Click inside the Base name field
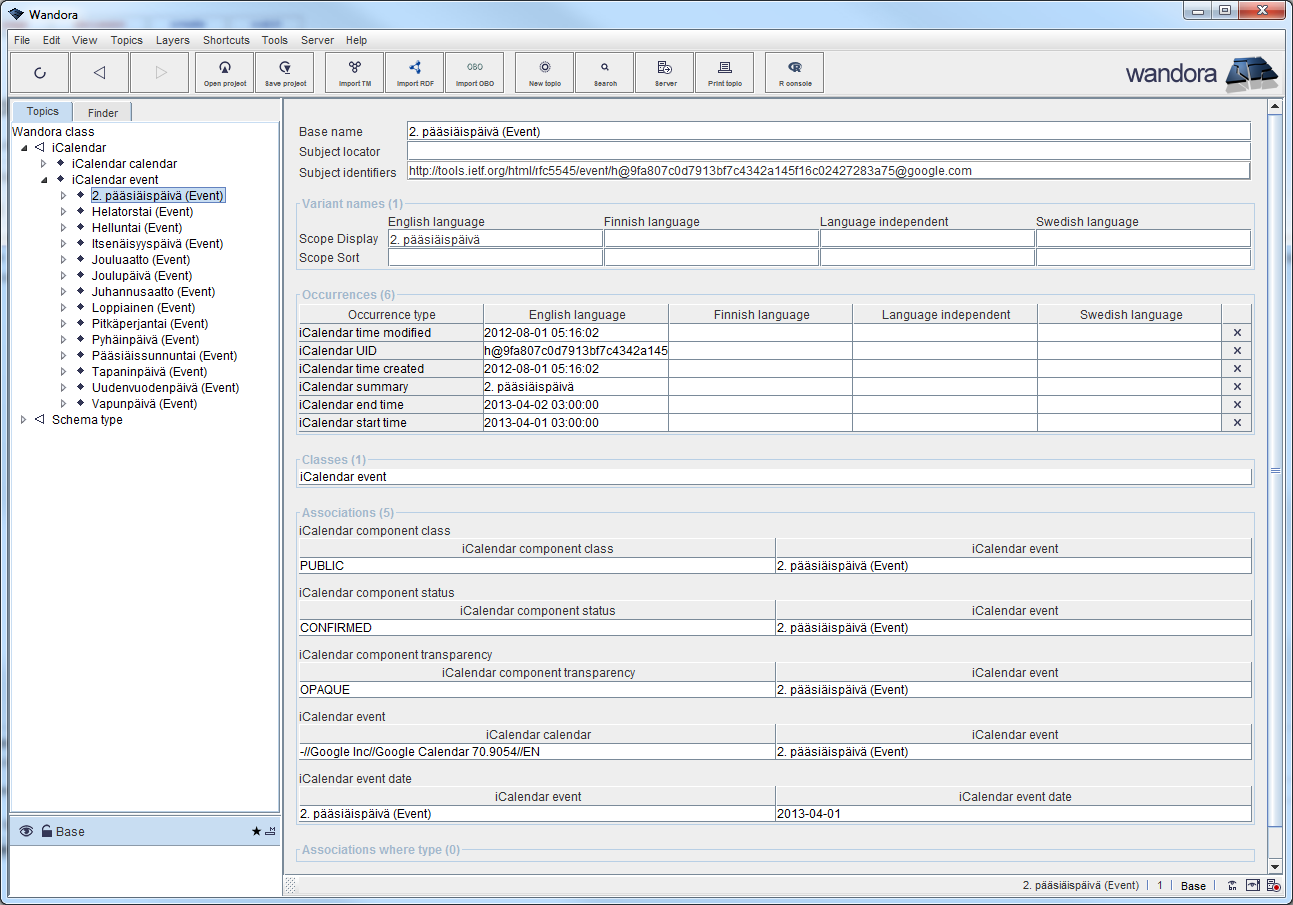The width and height of the screenshot is (1293, 905). coord(700,131)
